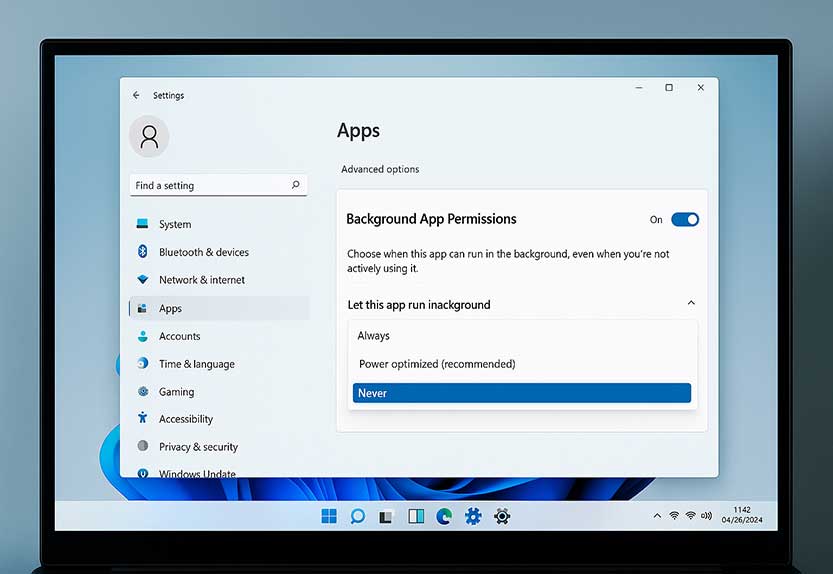Viewport: 833px width, 574px height.
Task: Minimize the Settings window
Action: pyautogui.click(x=639, y=88)
